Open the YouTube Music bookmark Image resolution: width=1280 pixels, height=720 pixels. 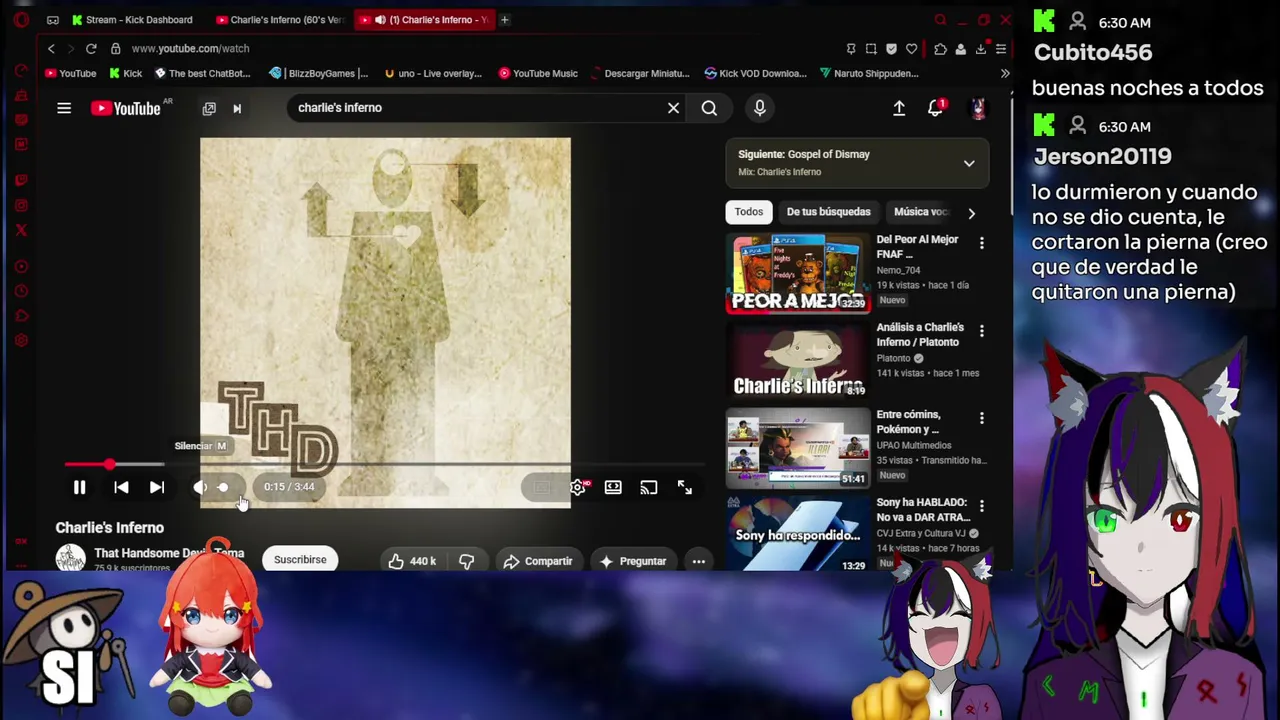(538, 73)
